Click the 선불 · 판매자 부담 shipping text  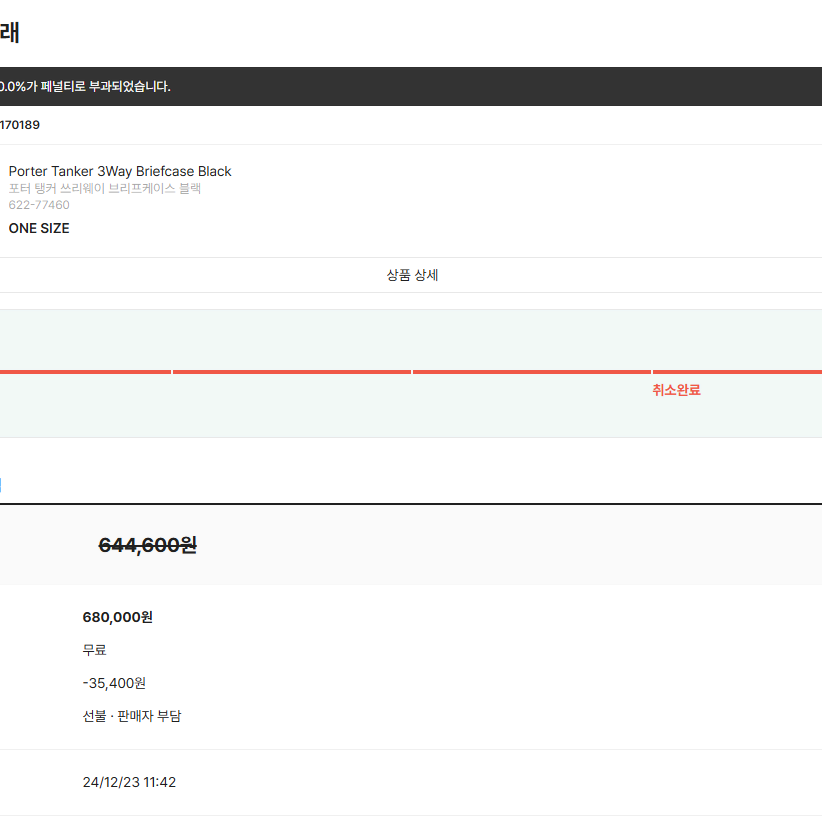tap(132, 716)
